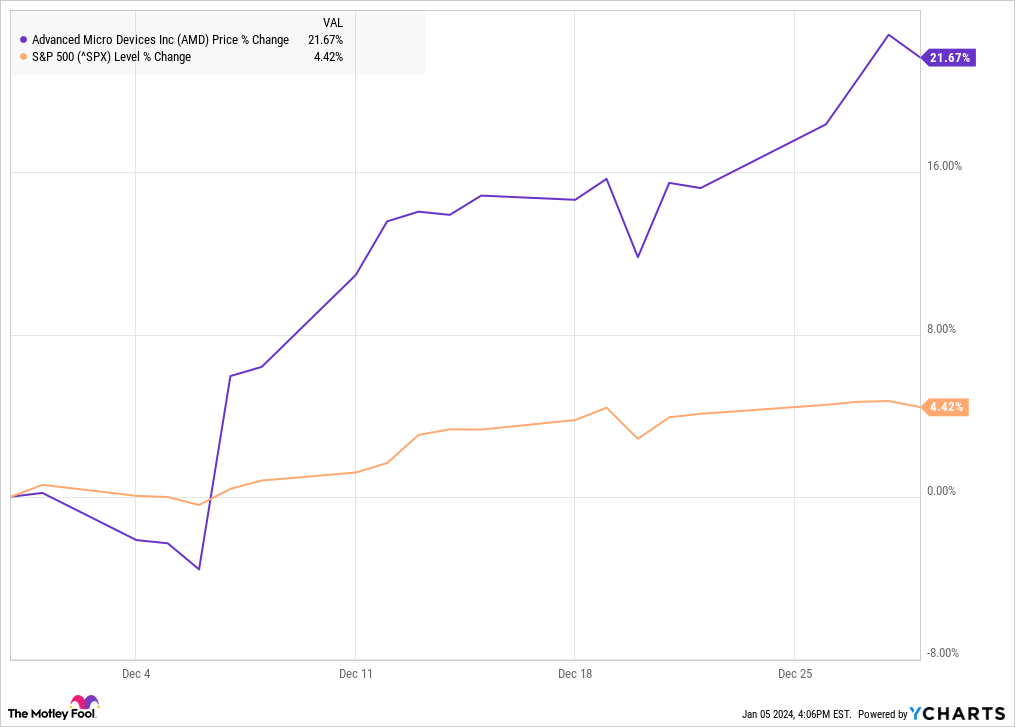Click the 0.00% y-axis label

point(941,491)
